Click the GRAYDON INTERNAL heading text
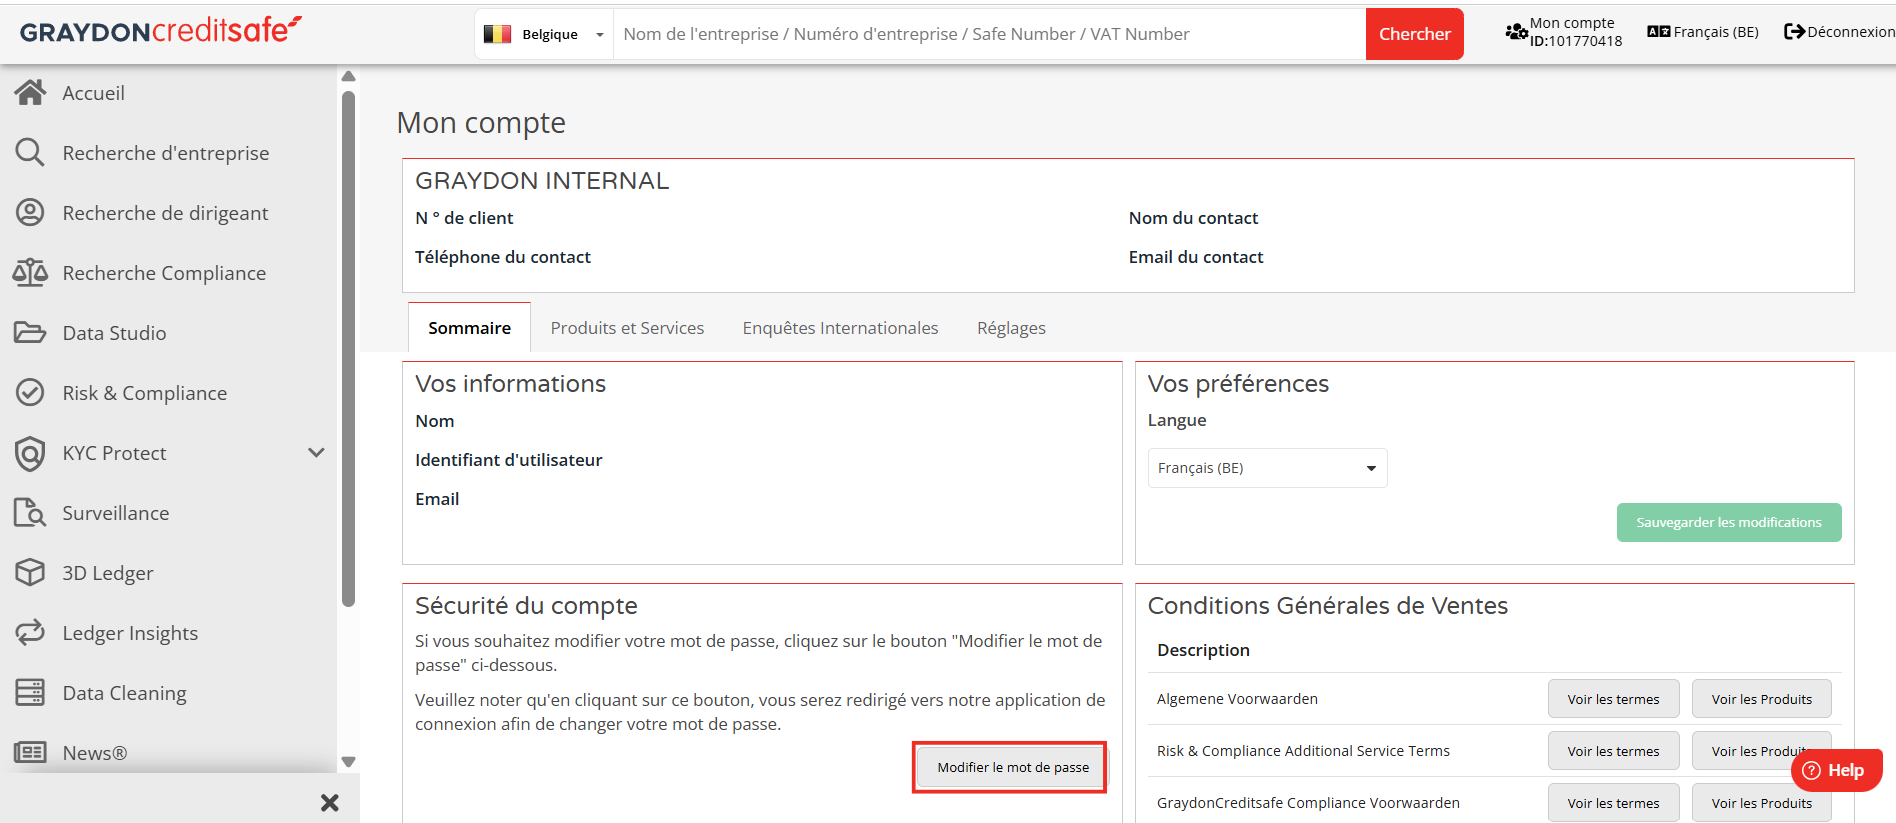The image size is (1896, 823). [x=542, y=181]
